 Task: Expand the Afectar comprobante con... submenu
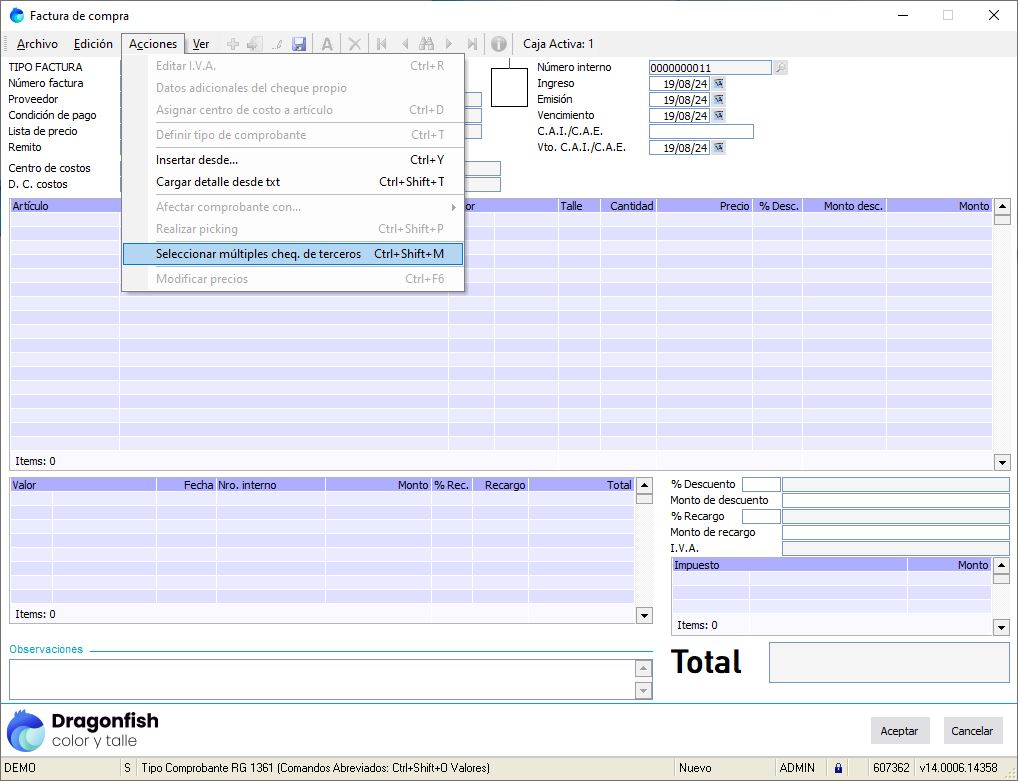click(293, 207)
